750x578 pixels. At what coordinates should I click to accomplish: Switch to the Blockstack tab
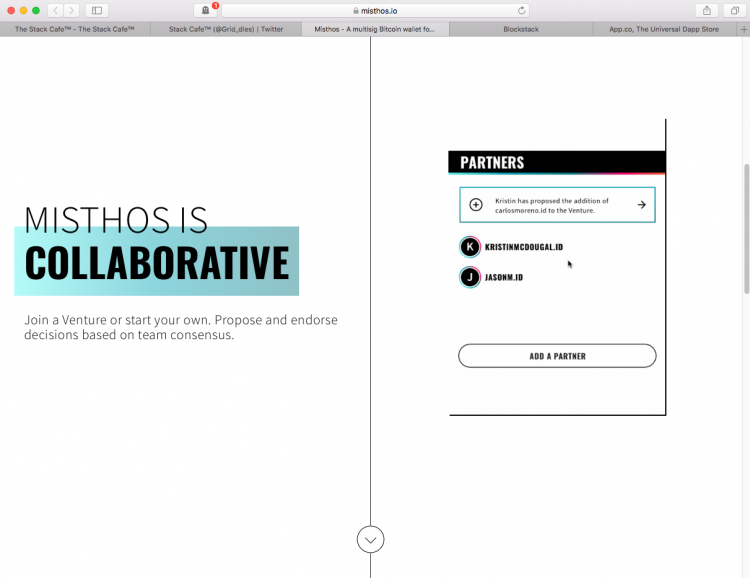(521, 29)
